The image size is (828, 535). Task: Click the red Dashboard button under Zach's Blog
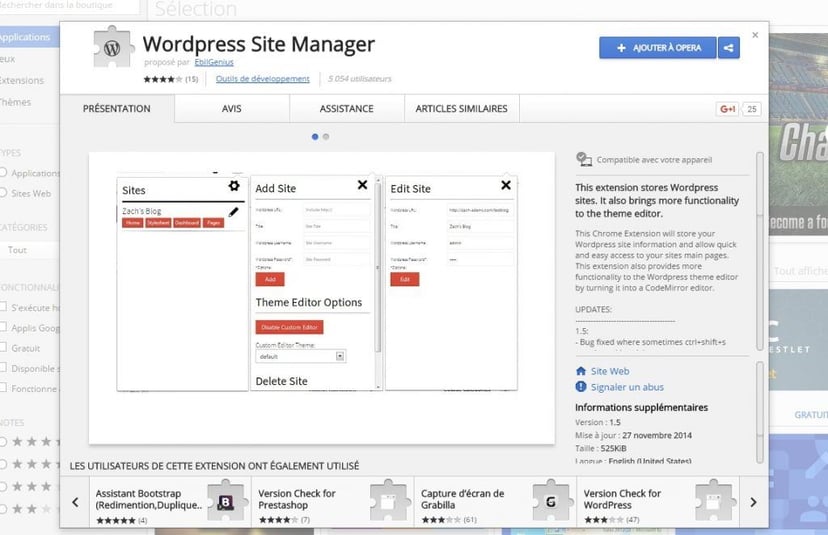(x=187, y=223)
